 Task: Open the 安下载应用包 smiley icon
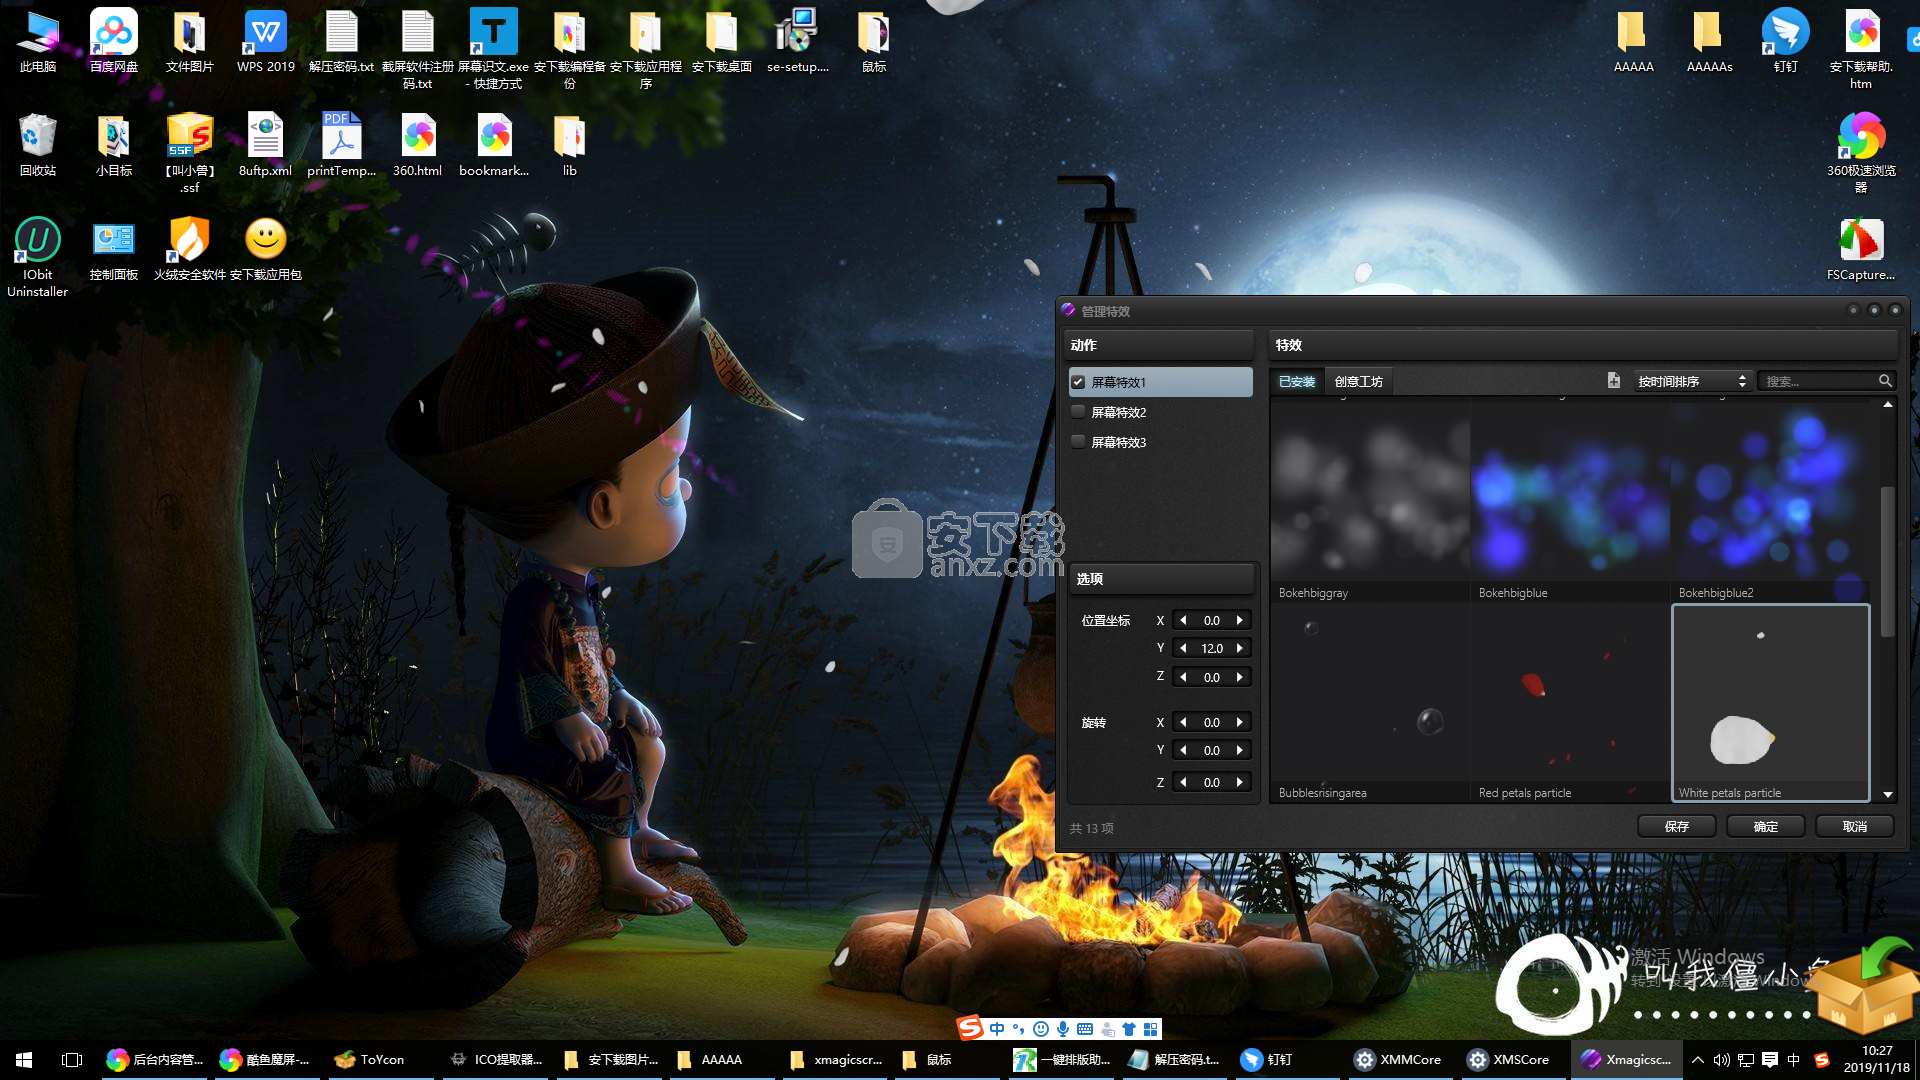(x=266, y=249)
